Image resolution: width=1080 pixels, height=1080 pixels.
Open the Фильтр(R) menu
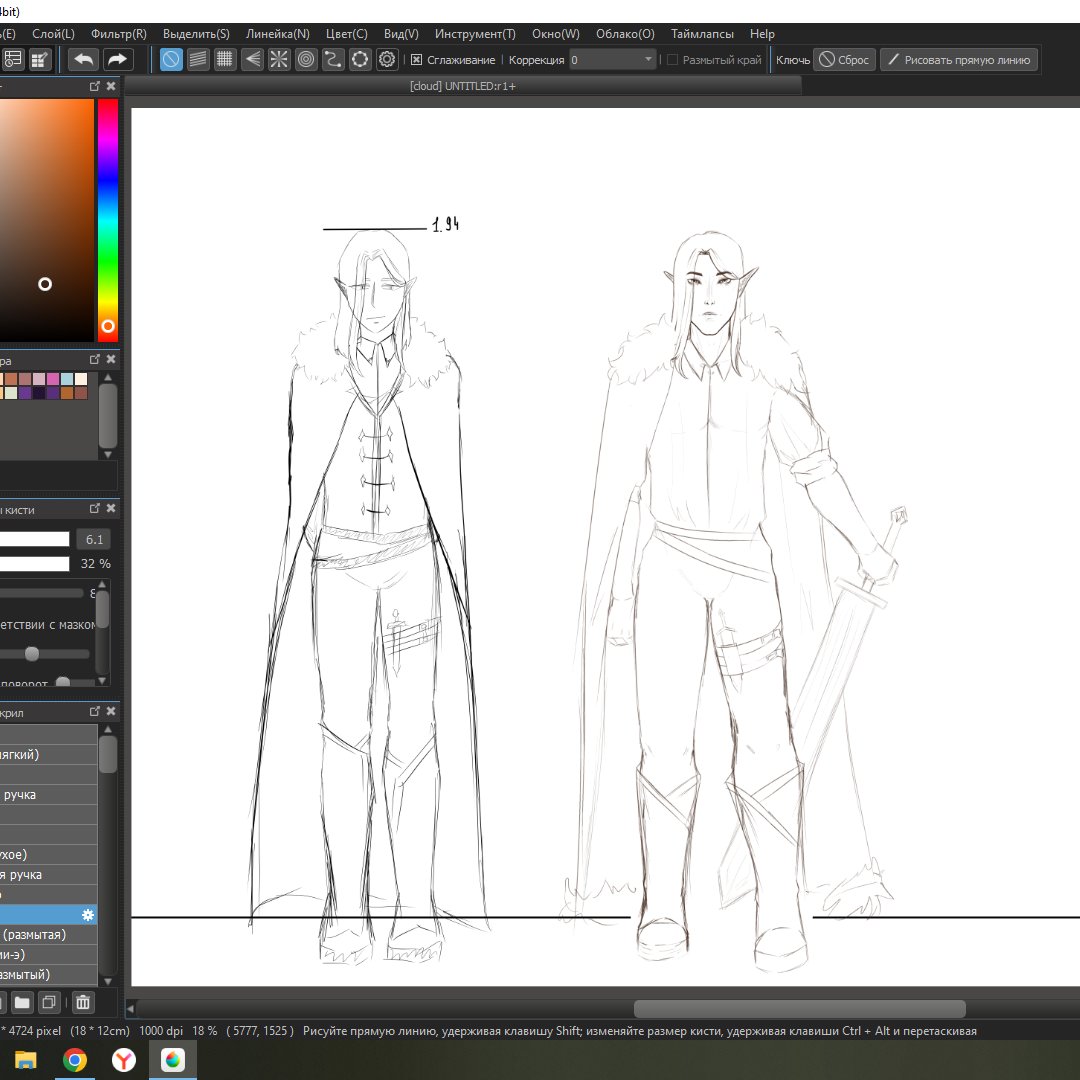tap(118, 34)
